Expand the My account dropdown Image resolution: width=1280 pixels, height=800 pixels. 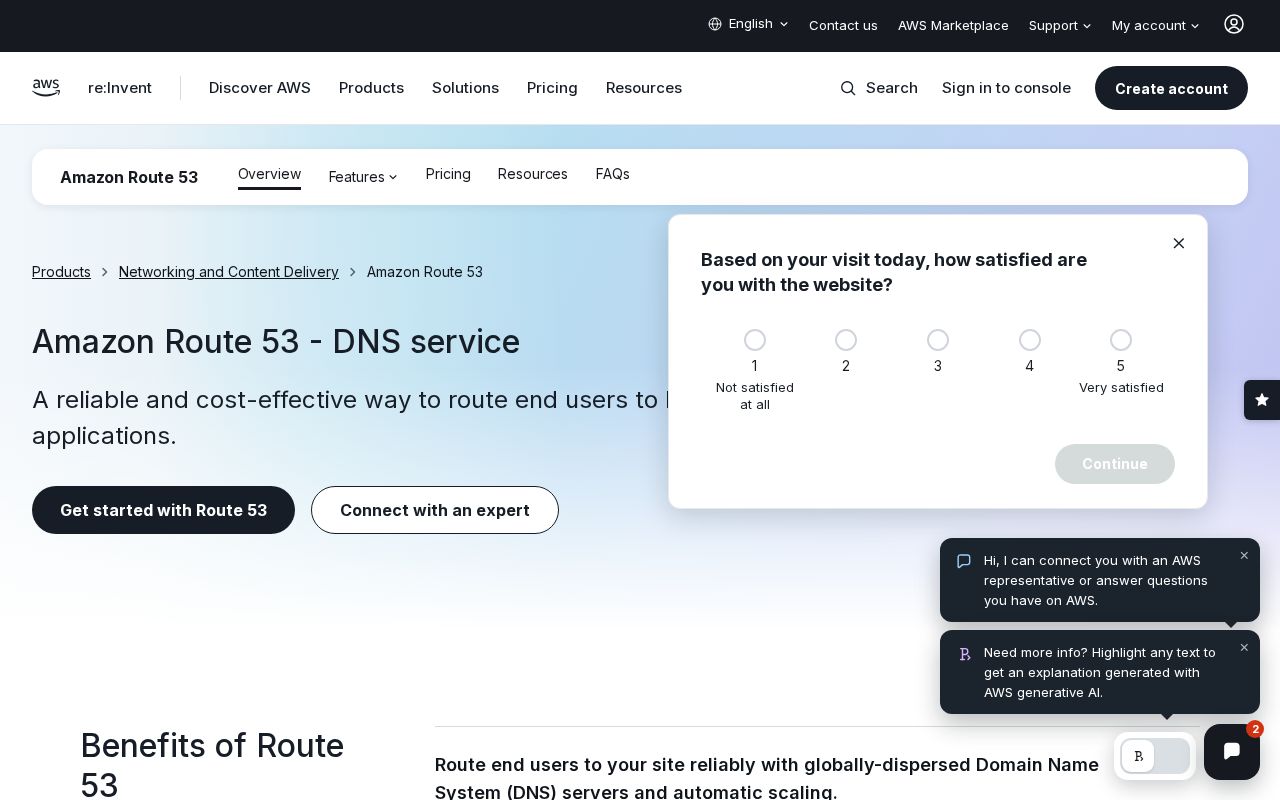(1156, 25)
